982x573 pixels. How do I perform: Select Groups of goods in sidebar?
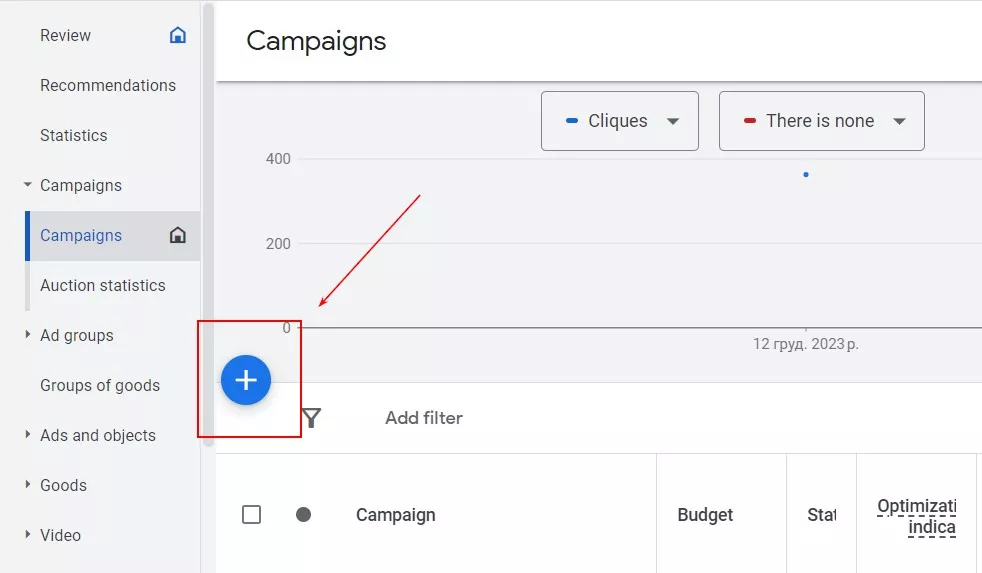[100, 385]
